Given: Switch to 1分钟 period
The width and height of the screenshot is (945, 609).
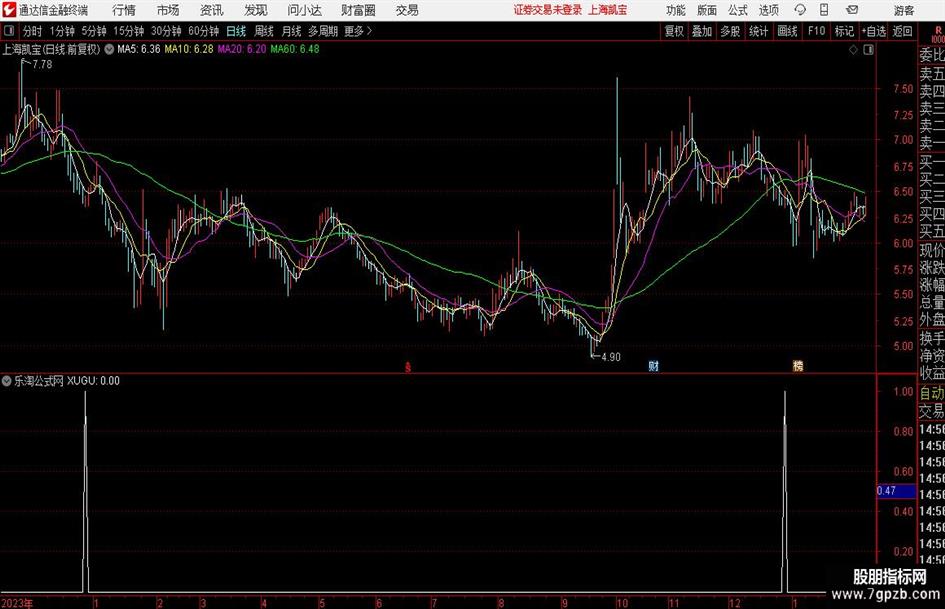Looking at the screenshot, I should (x=62, y=31).
